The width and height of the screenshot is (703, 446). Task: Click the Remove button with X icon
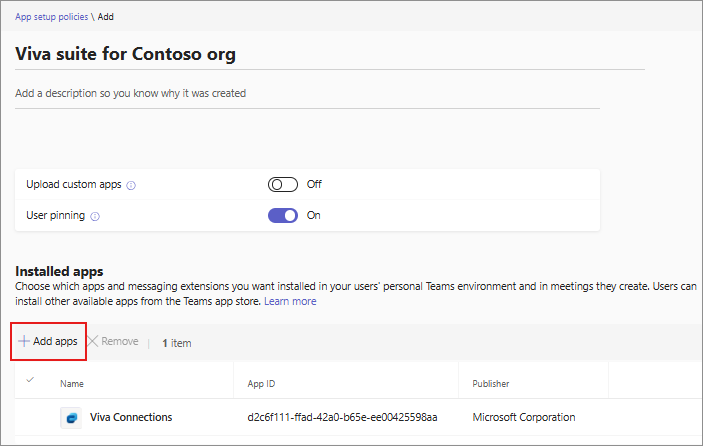click(x=112, y=342)
